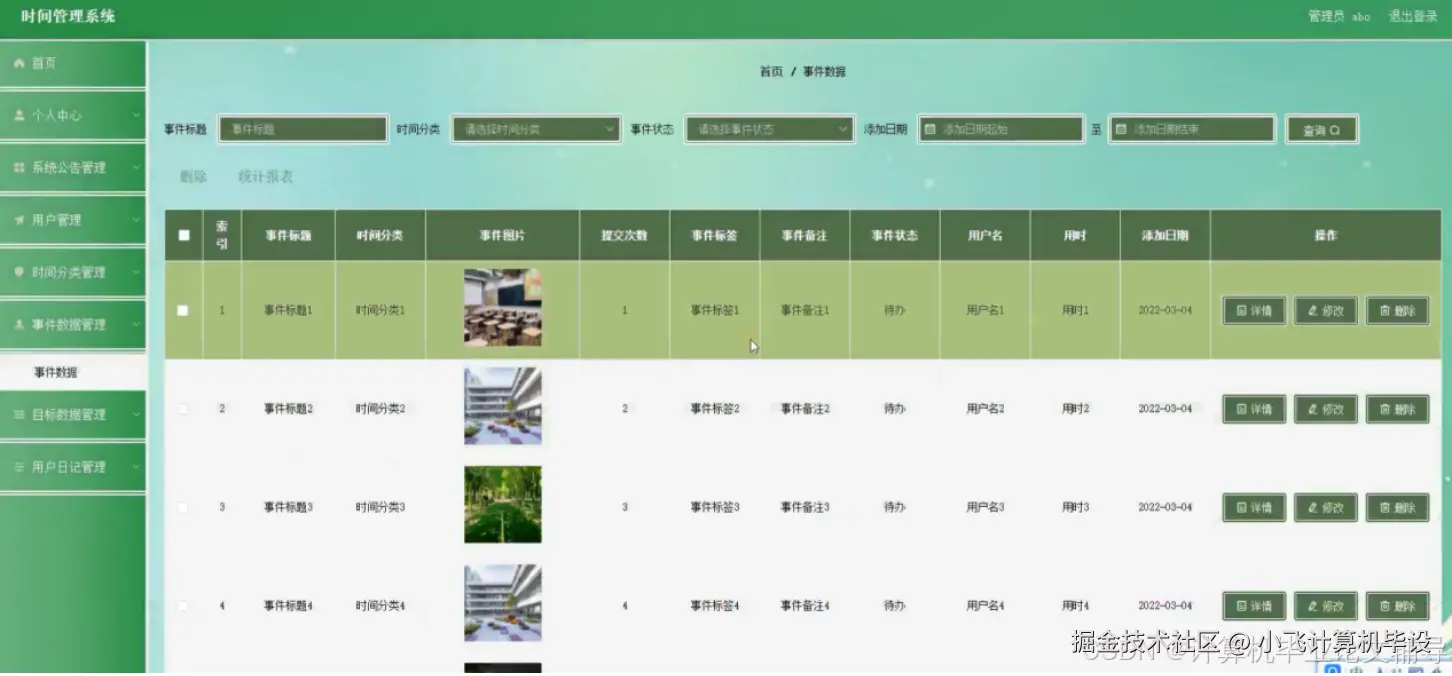Expand 用户管理 using its chevron
1452x676 pixels.
pyautogui.click(x=136, y=220)
